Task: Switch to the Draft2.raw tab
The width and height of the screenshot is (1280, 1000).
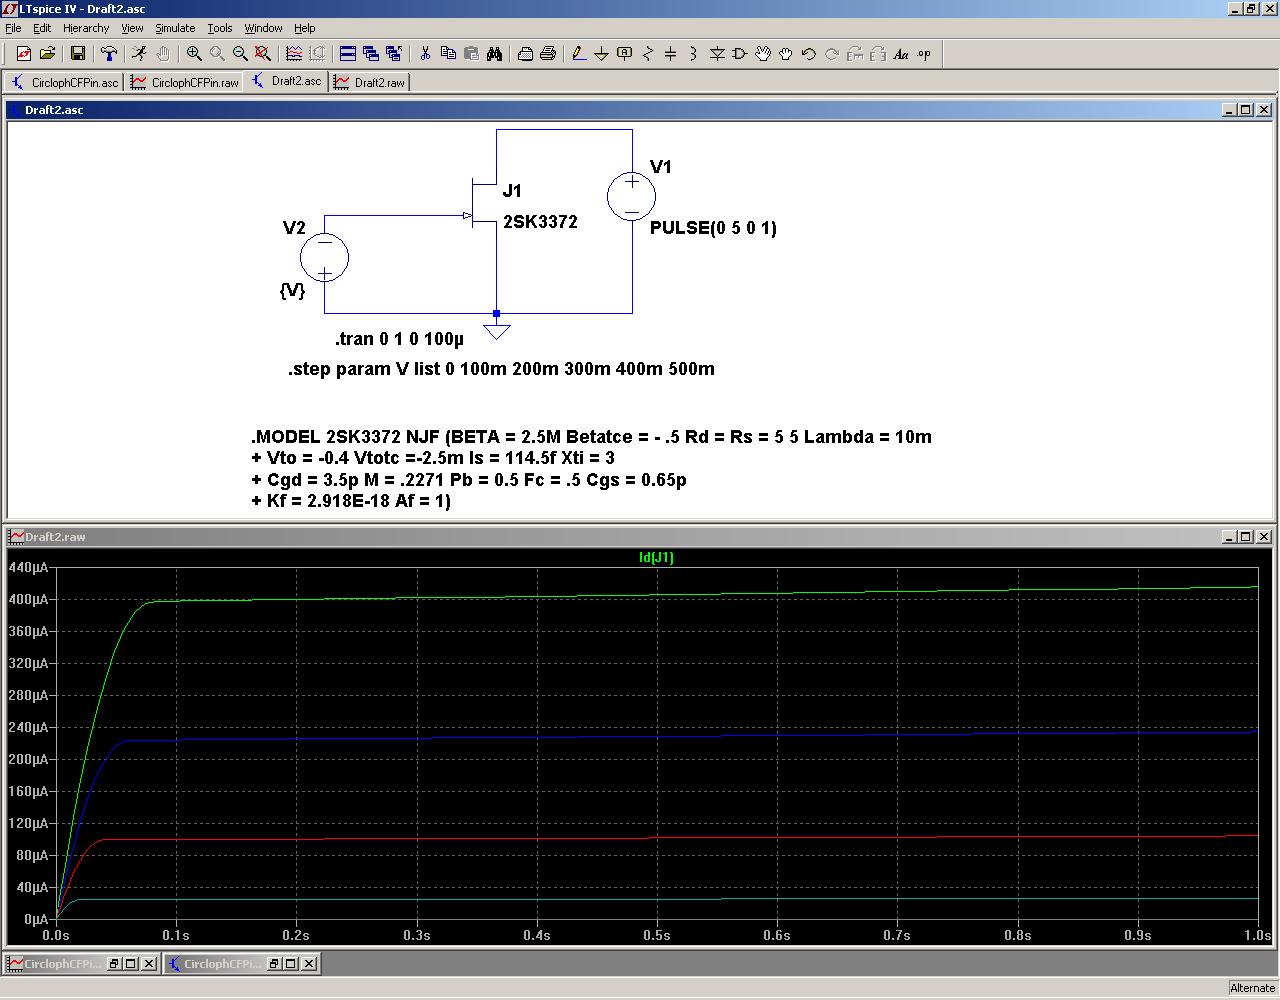Action: click(370, 82)
